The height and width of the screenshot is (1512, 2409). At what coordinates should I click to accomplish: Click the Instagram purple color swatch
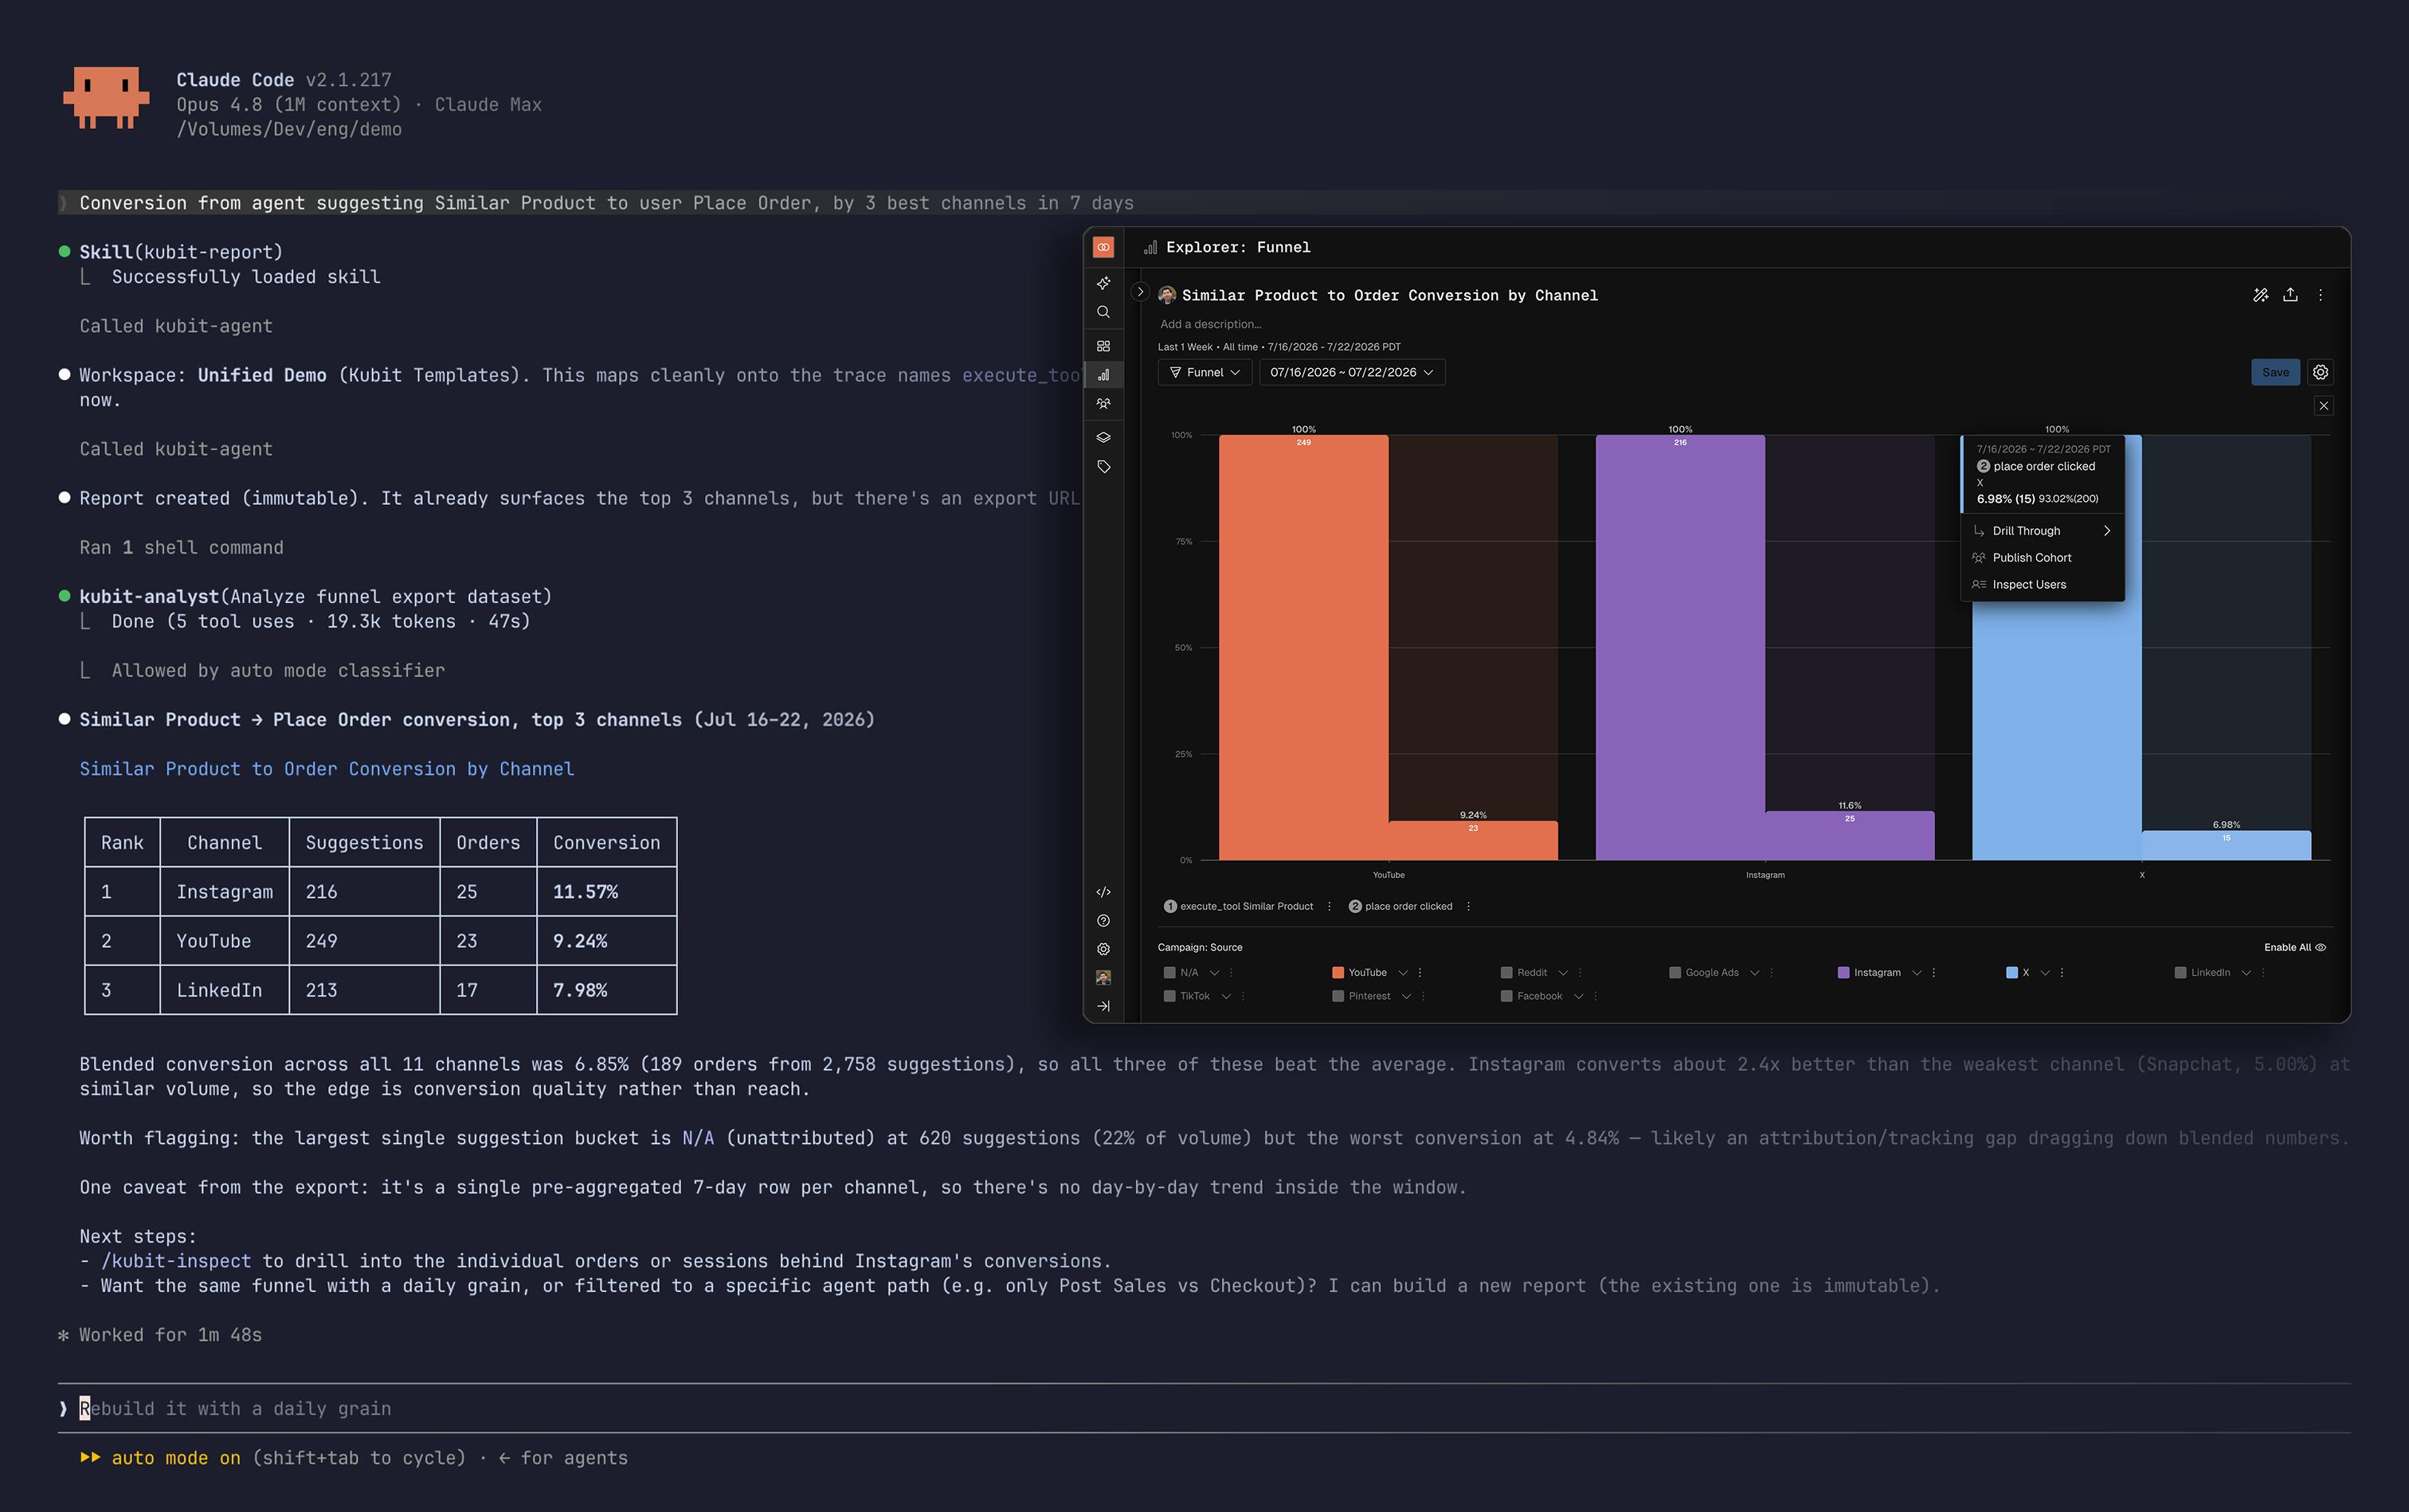(x=1843, y=972)
